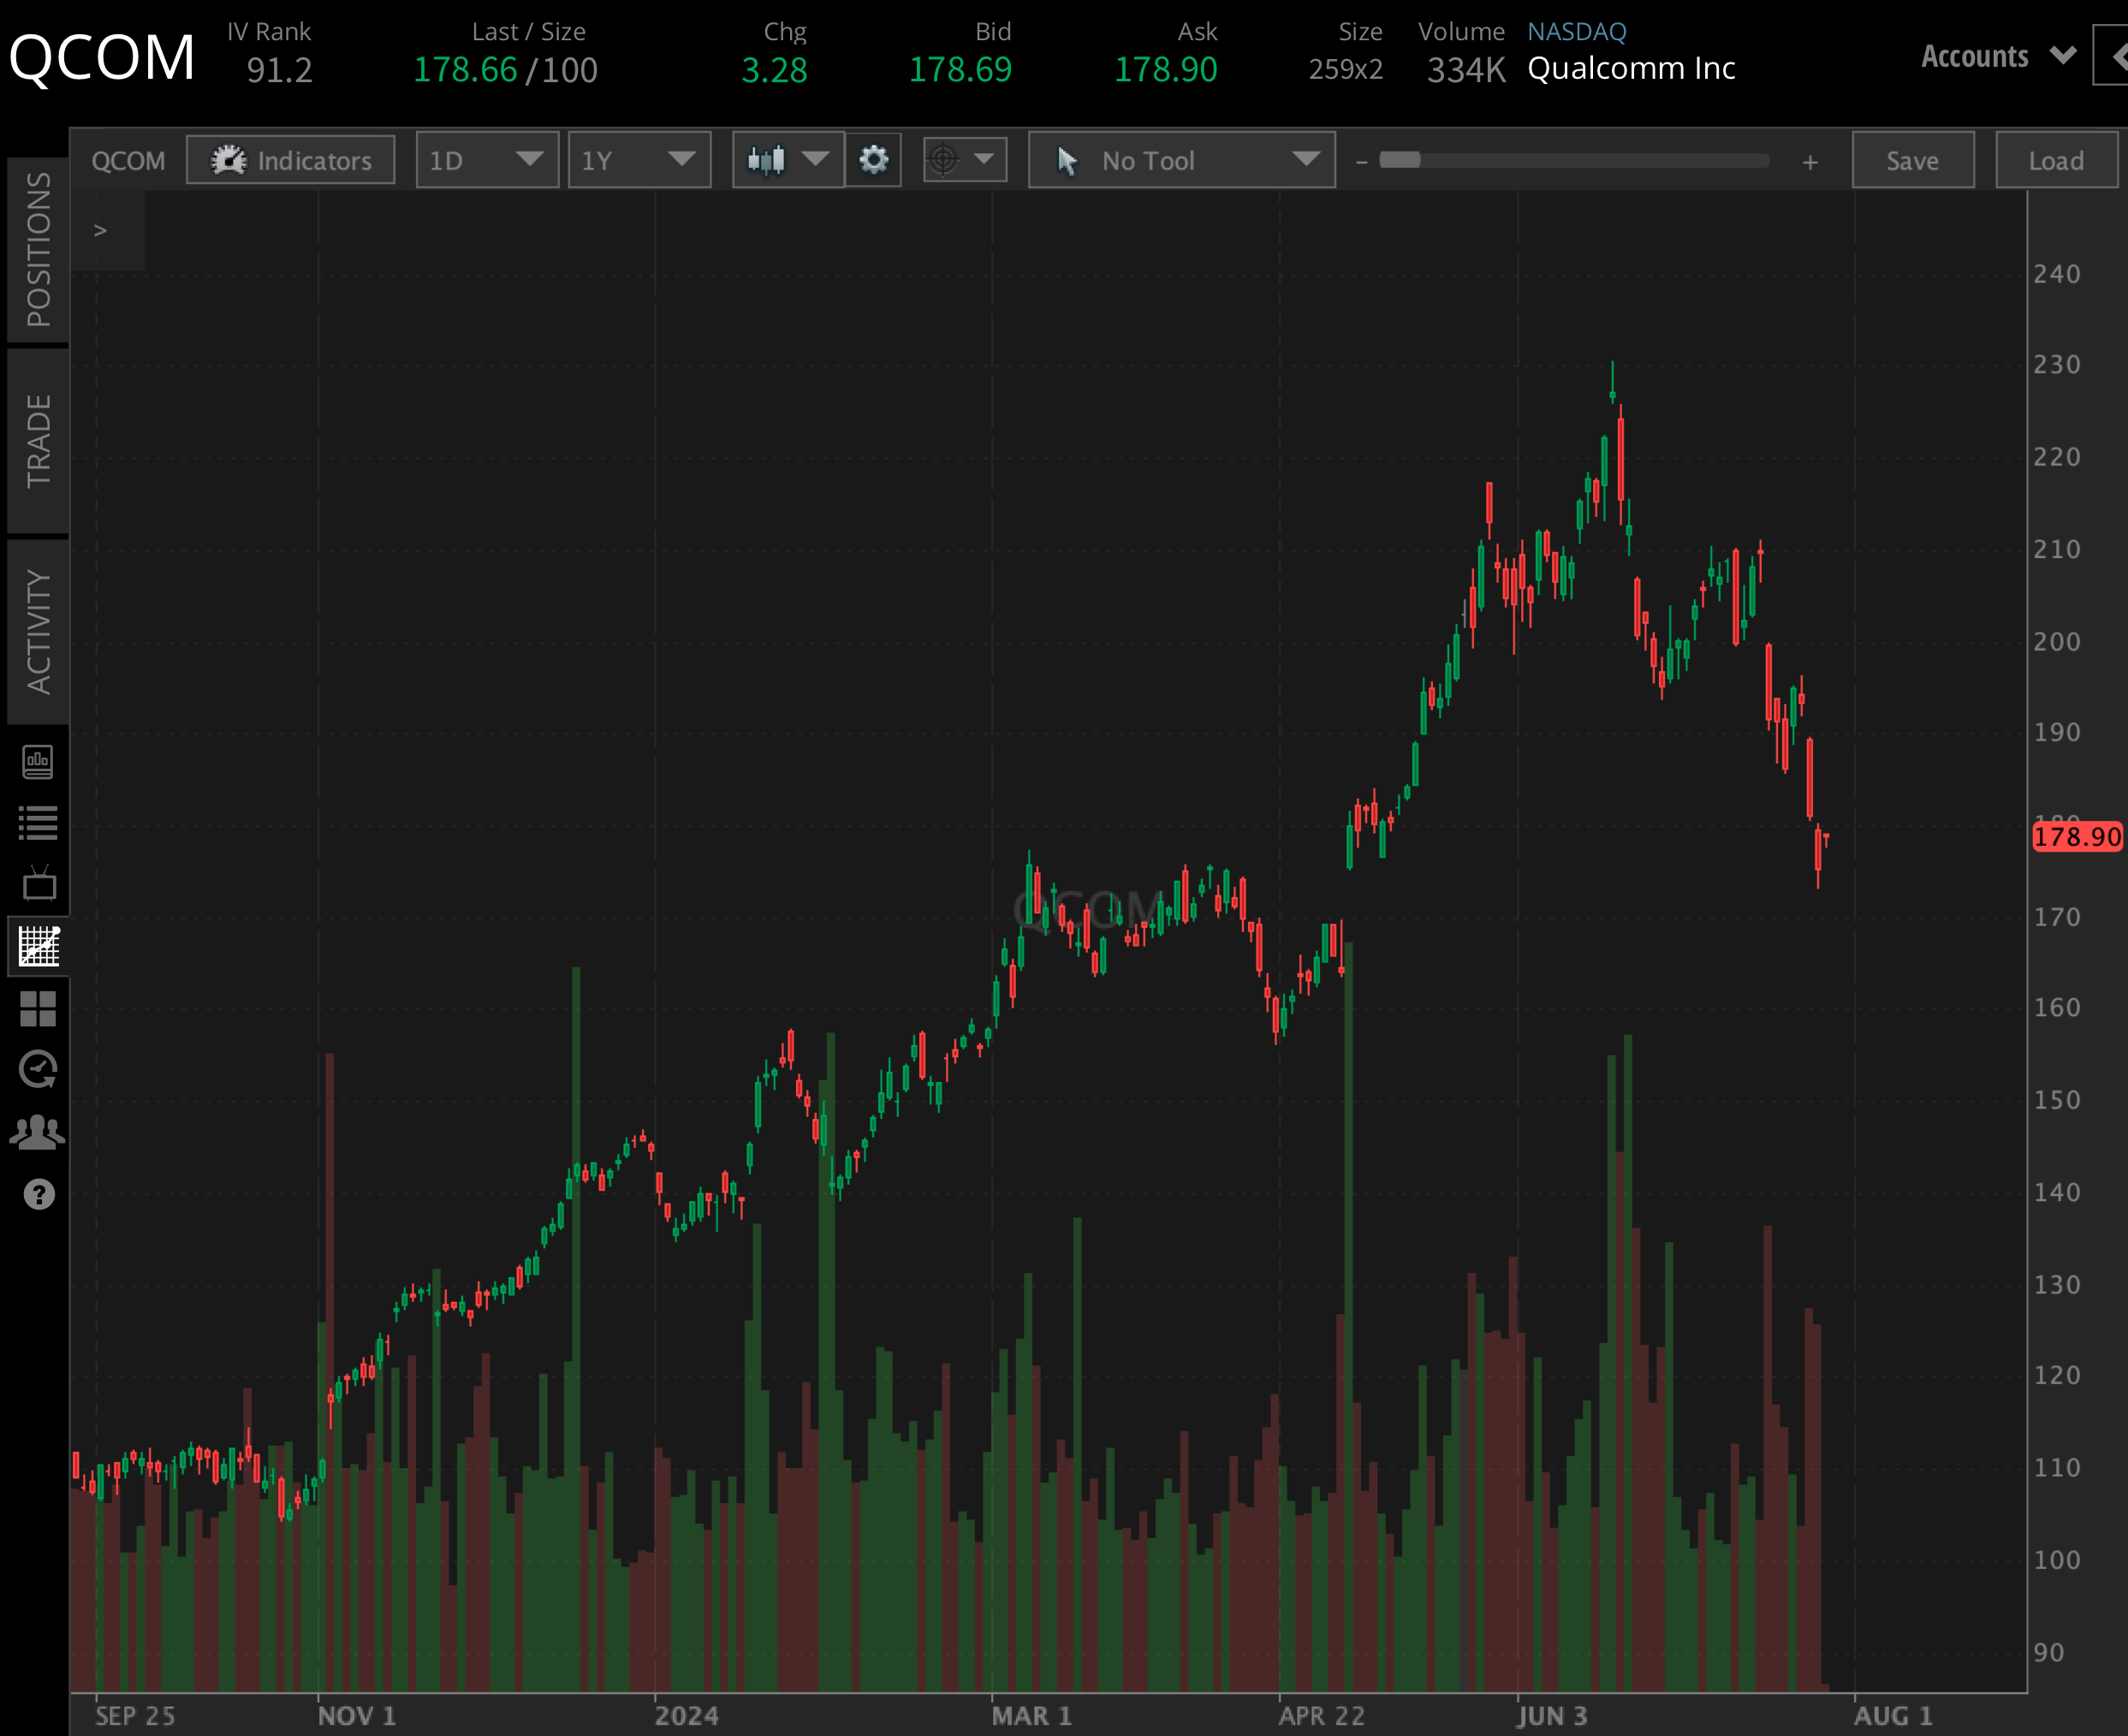Select the watchlist icon in sidebar
Screen dimensions: 2128x1736
(x=38, y=822)
